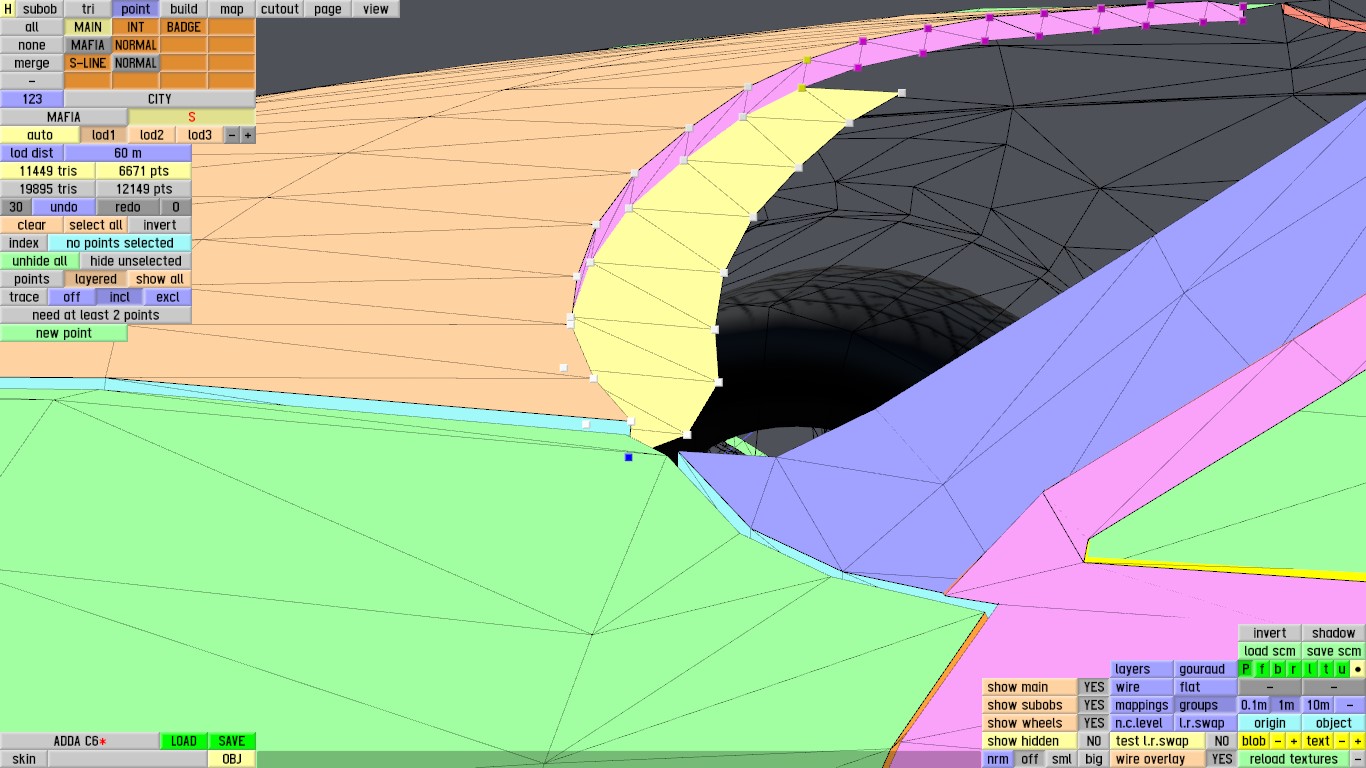Select NORMAL cell next to S-LINE
This screenshot has width=1366, height=768.
(136, 63)
